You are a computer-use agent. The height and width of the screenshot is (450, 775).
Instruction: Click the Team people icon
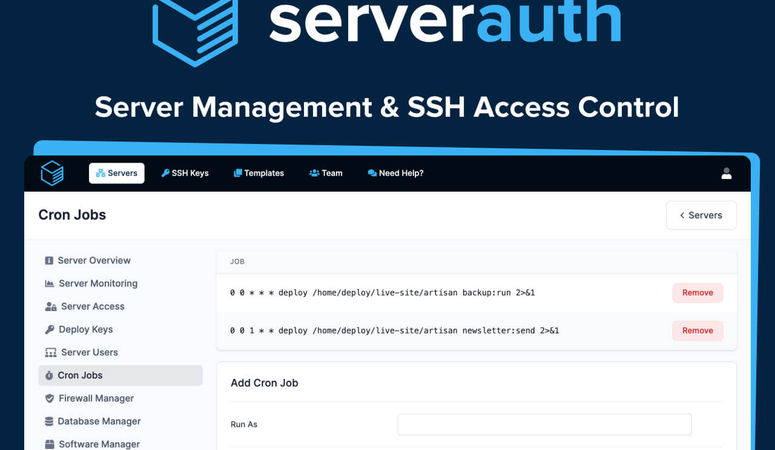(x=314, y=173)
